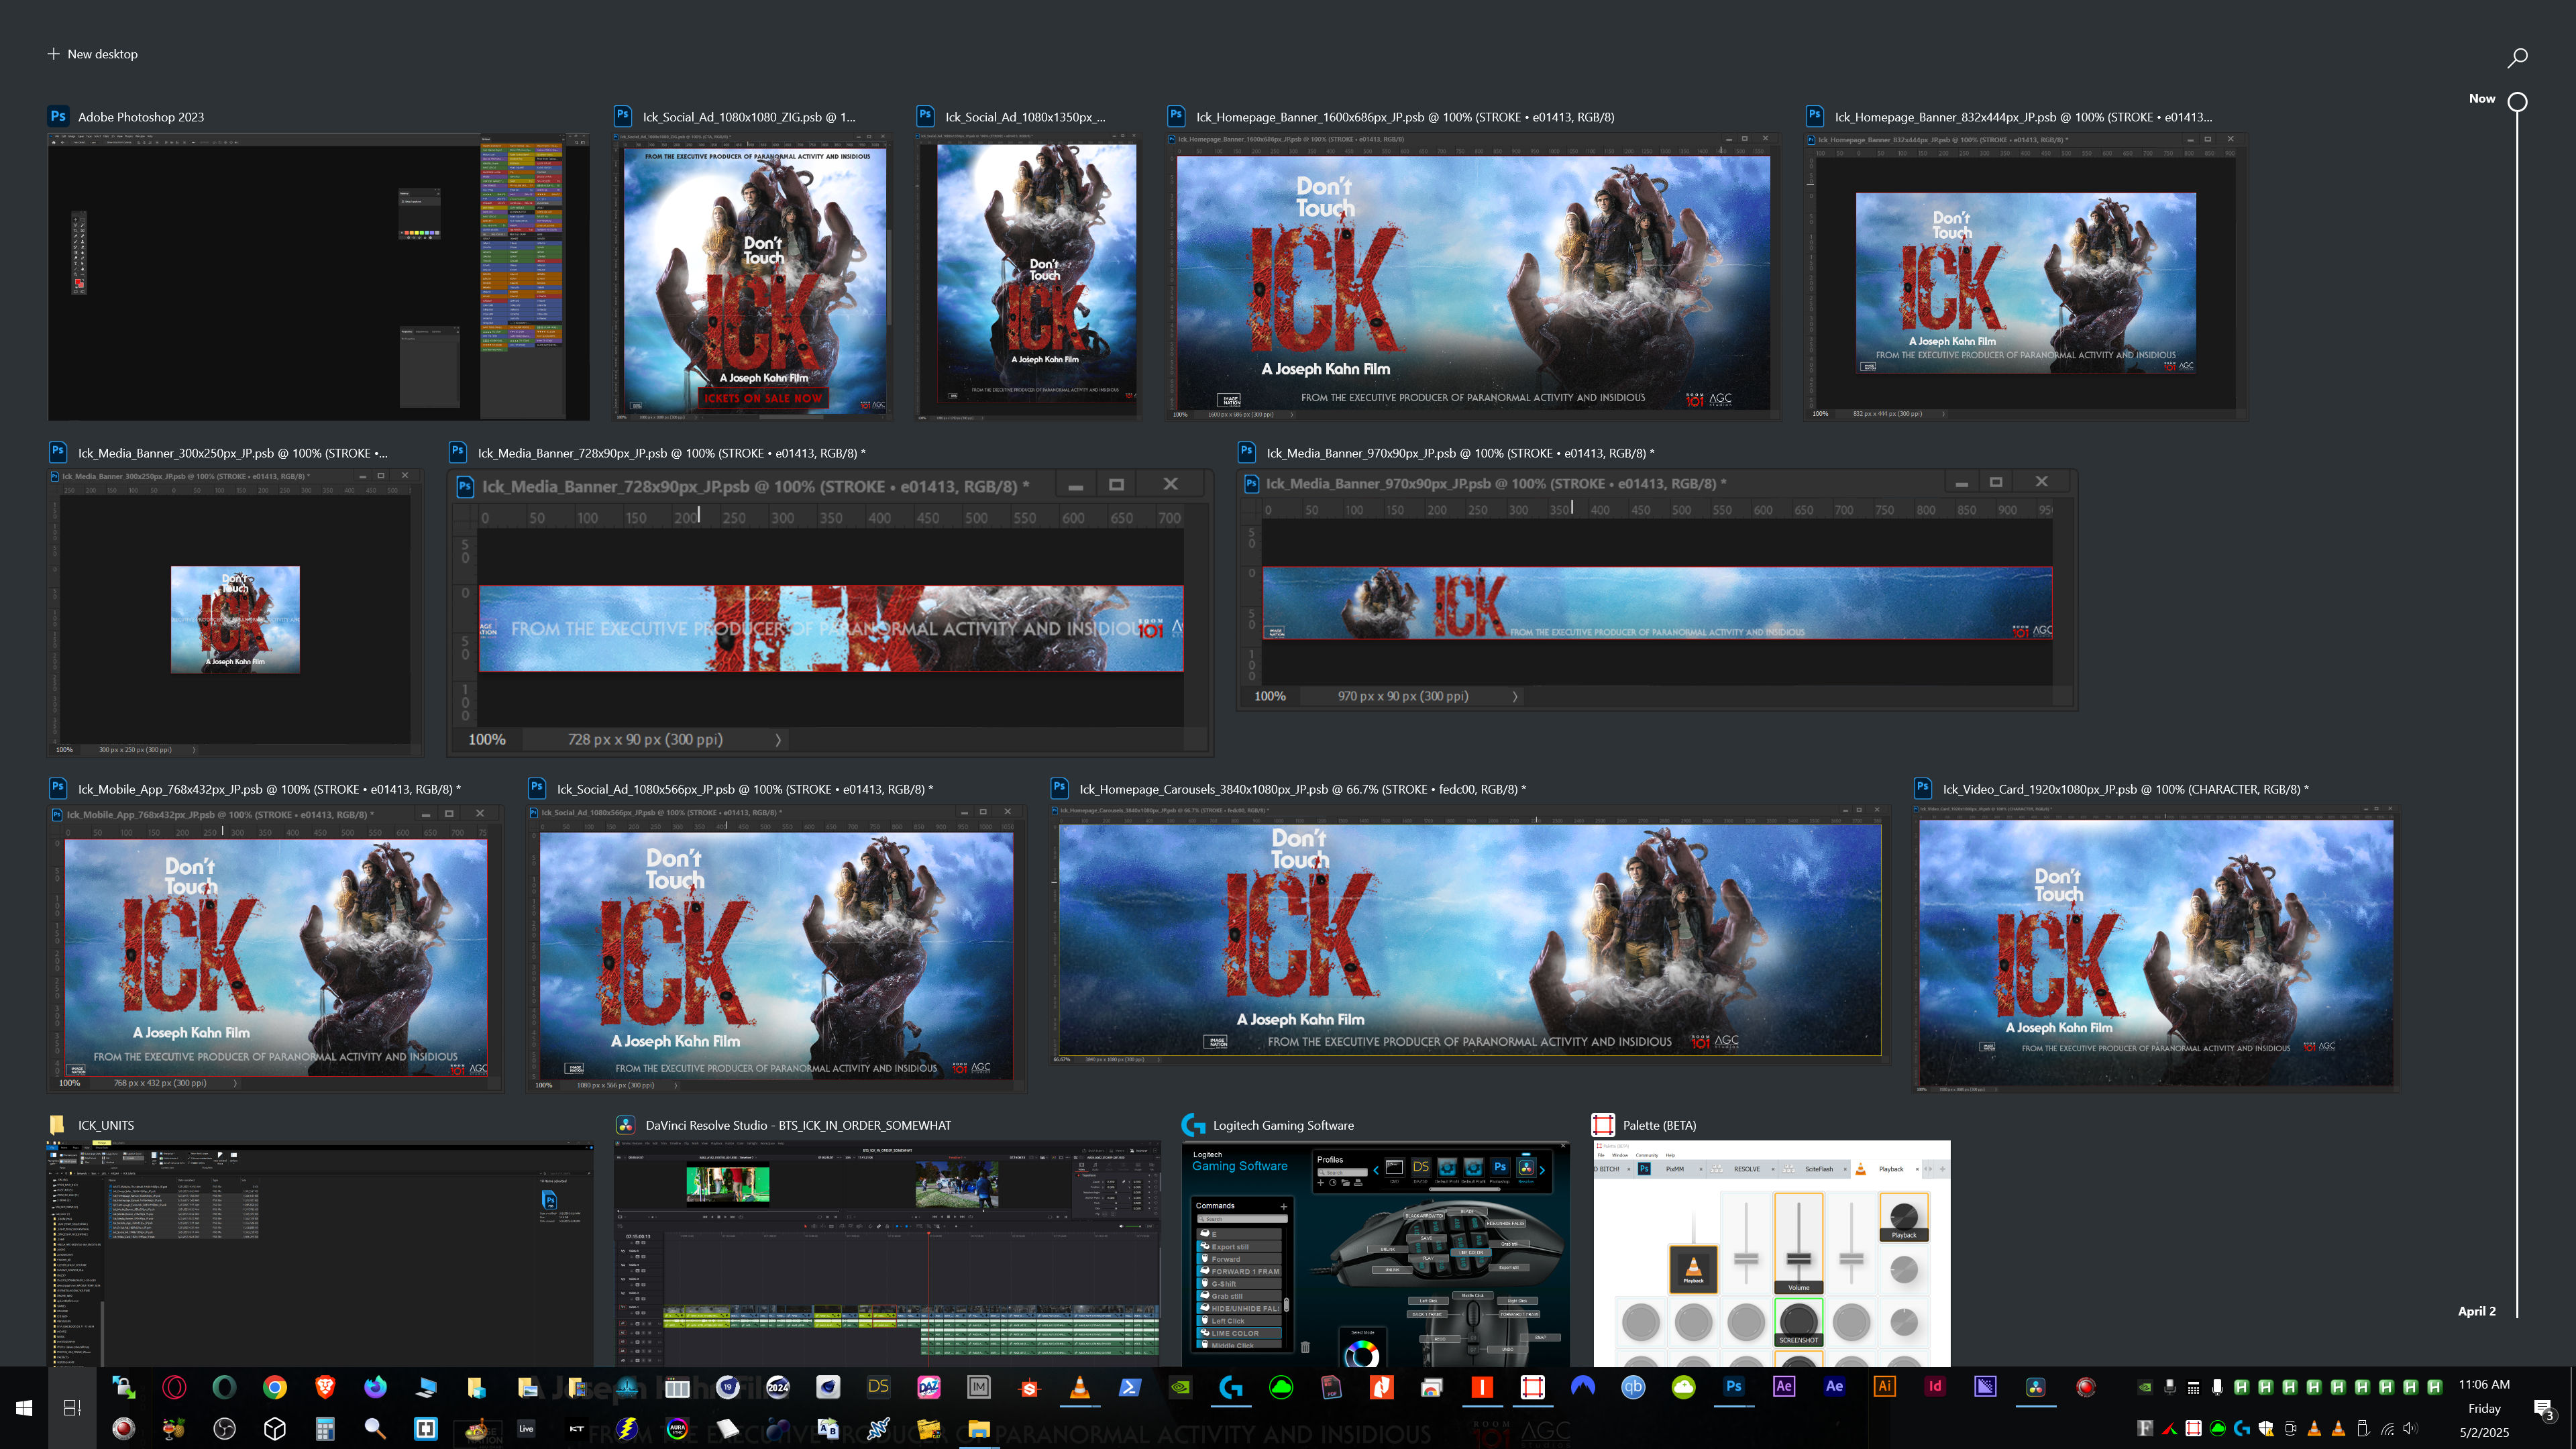Switch to Ick_Media_Banner_300x250px_JP.psb window
2576x1449 pixels.
[x=234, y=612]
